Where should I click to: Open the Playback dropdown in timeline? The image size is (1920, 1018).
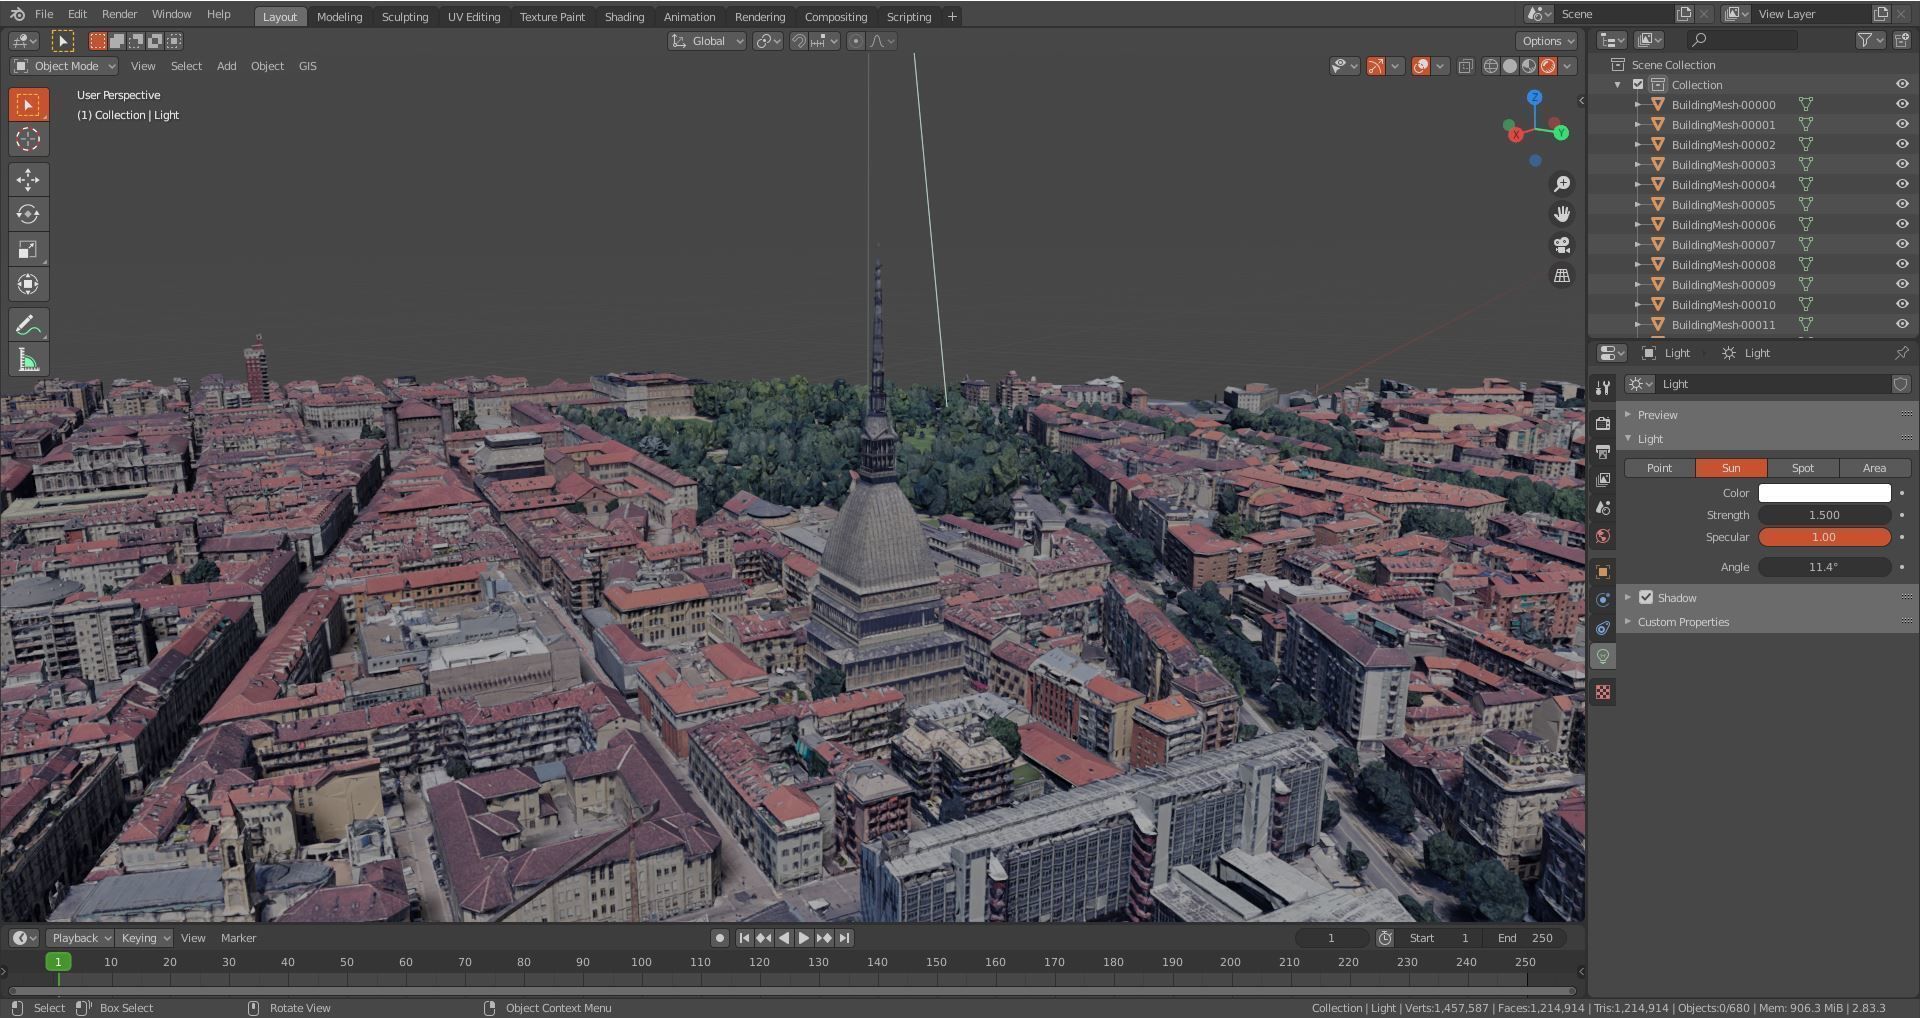coord(80,938)
